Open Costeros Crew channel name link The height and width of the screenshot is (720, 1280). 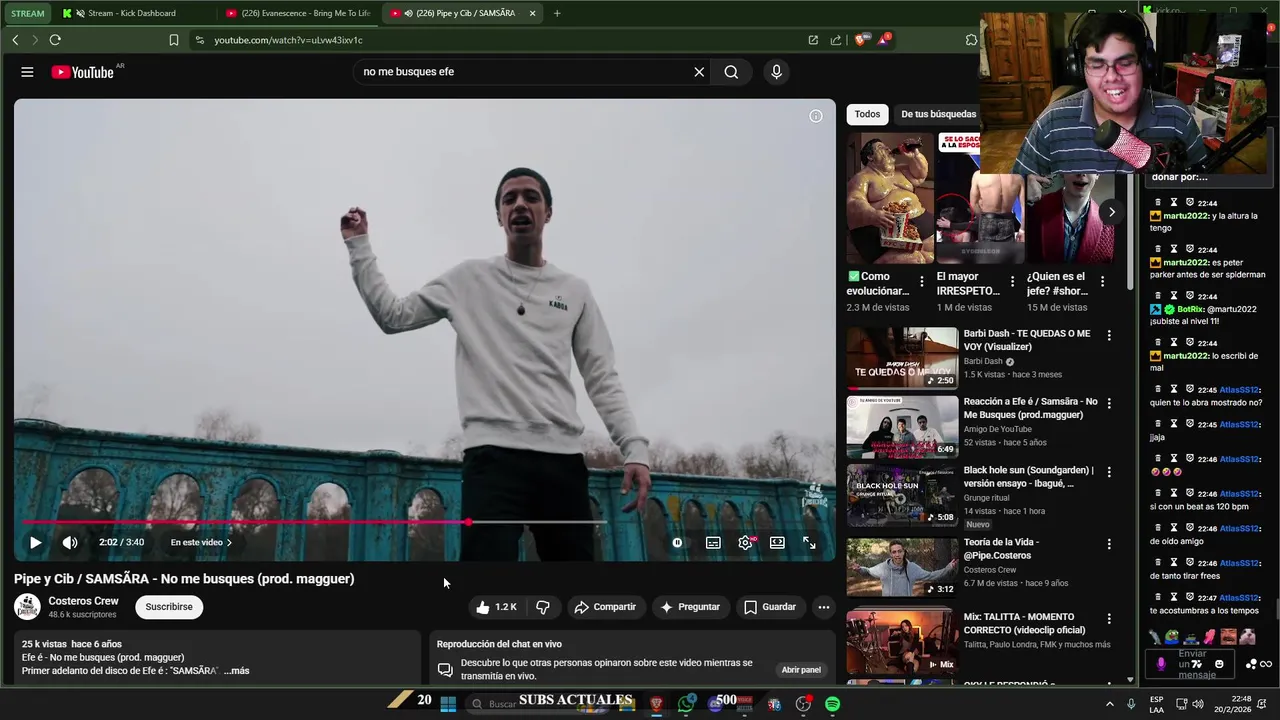click(x=83, y=601)
